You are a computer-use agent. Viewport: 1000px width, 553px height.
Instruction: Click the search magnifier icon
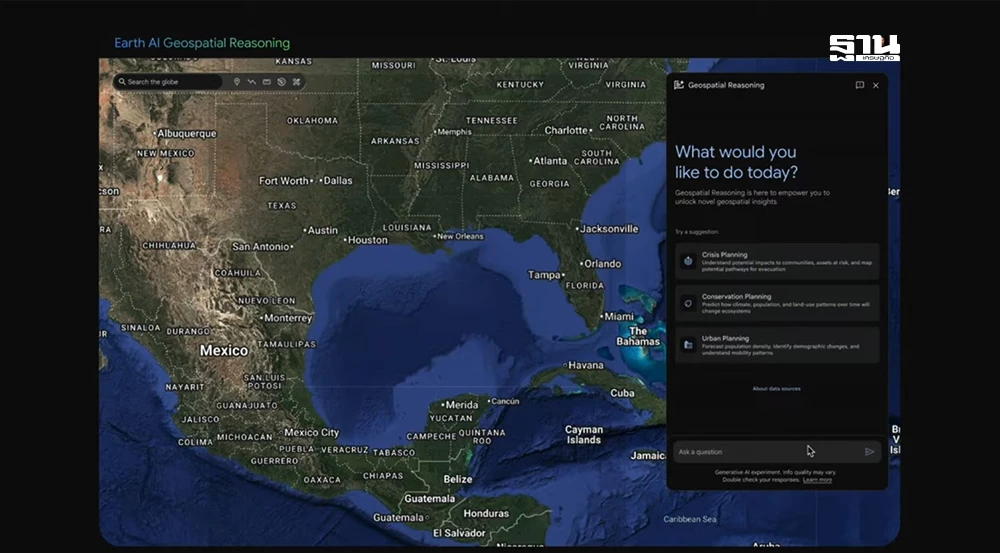(122, 82)
